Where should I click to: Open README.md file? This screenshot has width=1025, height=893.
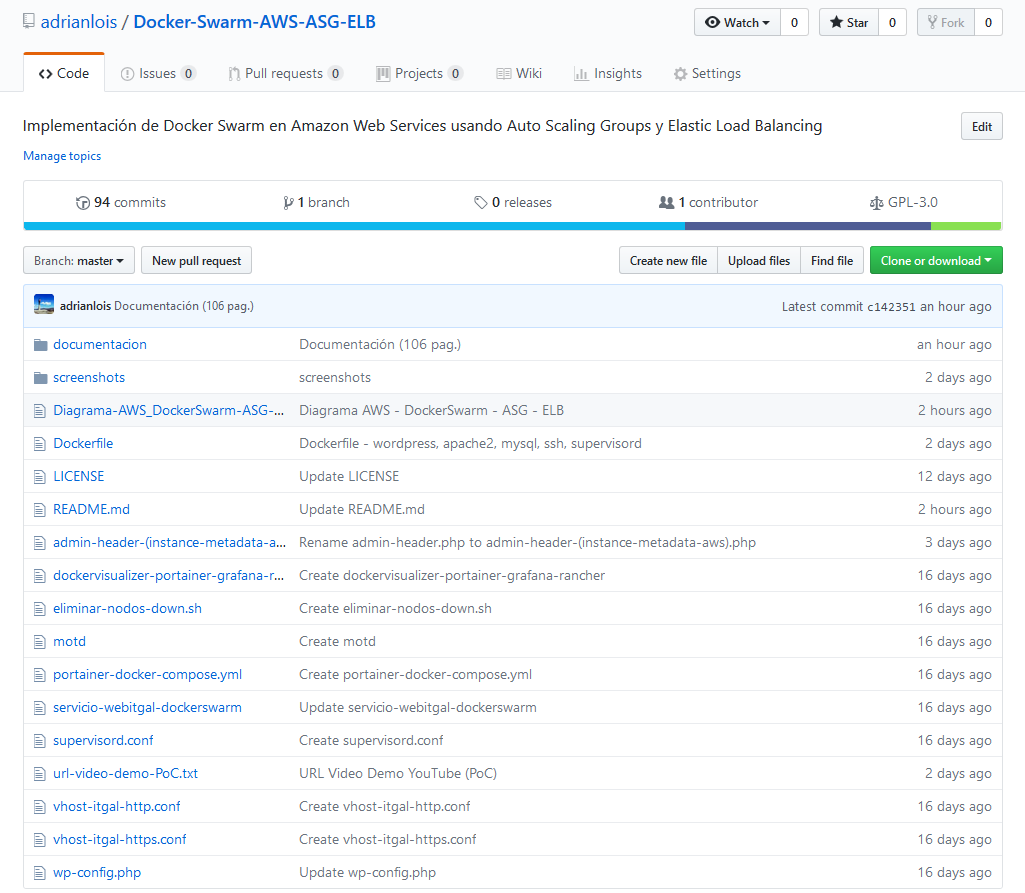pyautogui.click(x=91, y=509)
